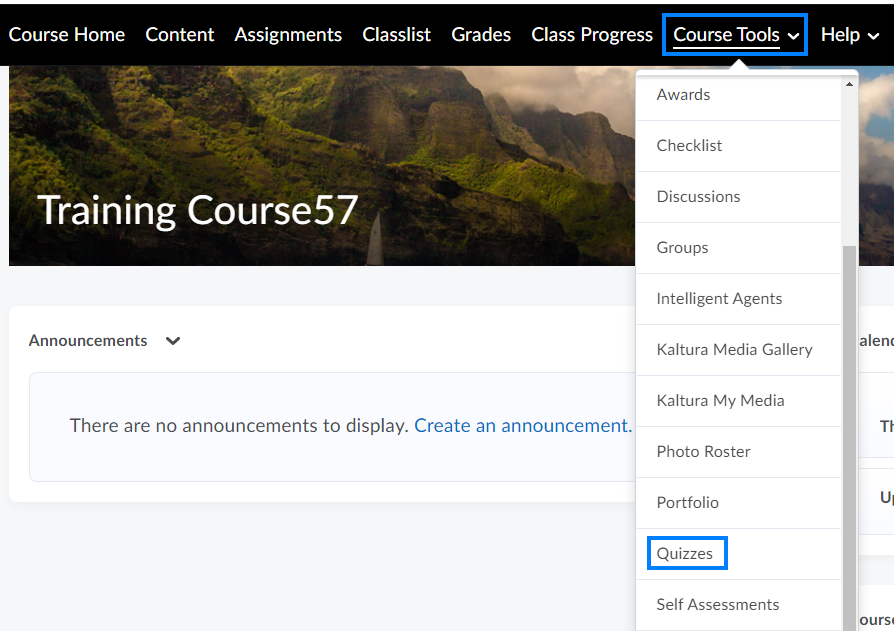Expand the Help menu
Image resolution: width=894 pixels, height=631 pixels.
tap(849, 35)
